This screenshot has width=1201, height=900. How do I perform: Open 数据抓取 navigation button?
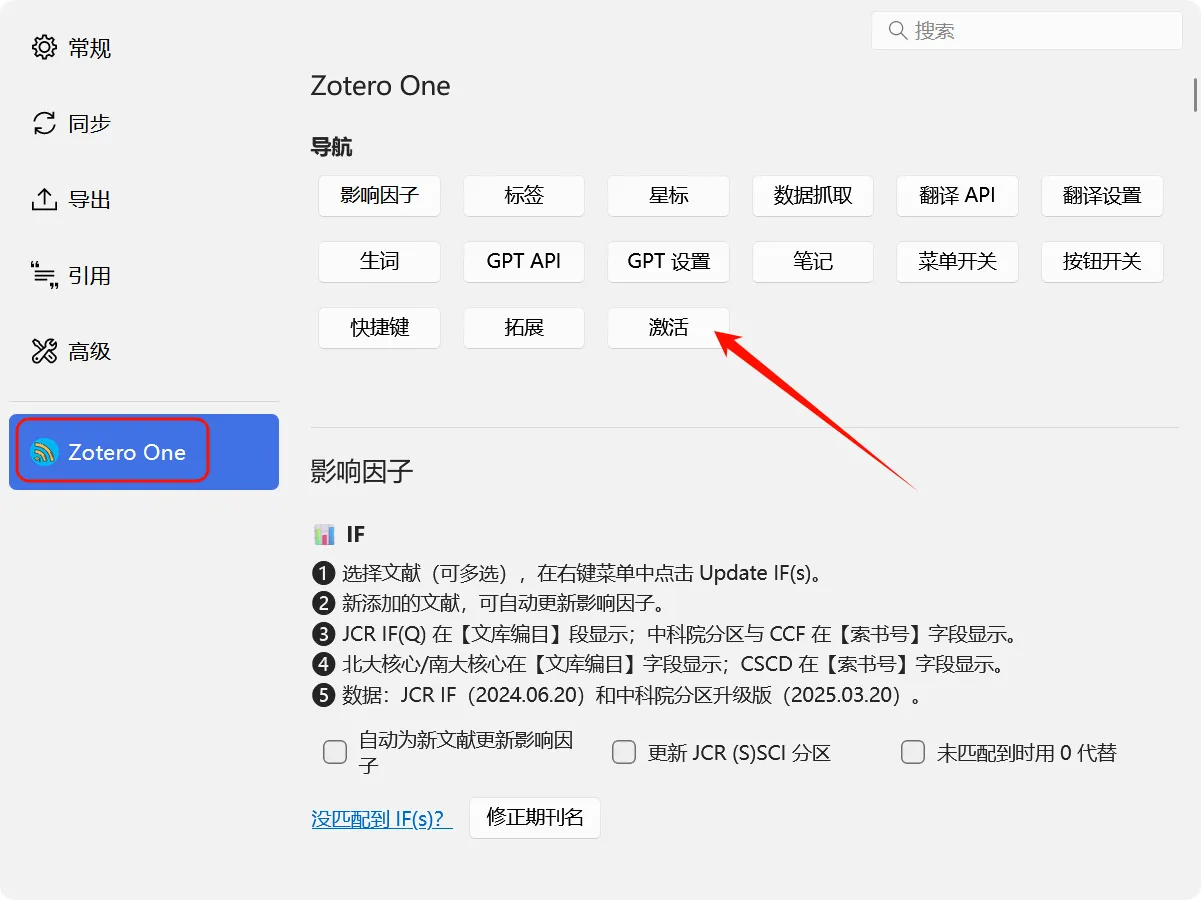(x=813, y=195)
